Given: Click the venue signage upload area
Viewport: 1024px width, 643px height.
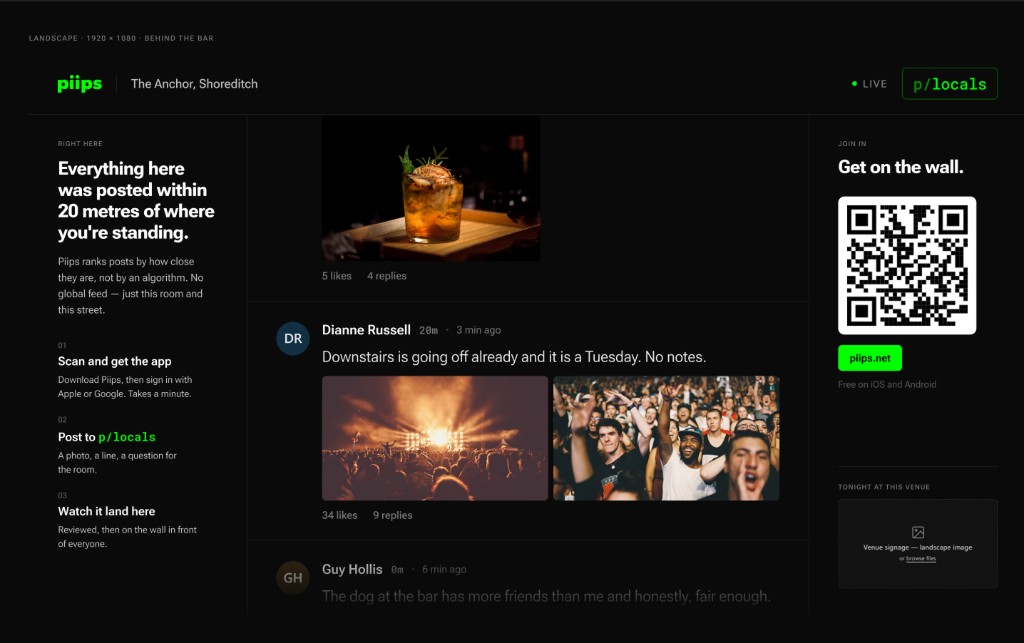Looking at the screenshot, I should 918,544.
